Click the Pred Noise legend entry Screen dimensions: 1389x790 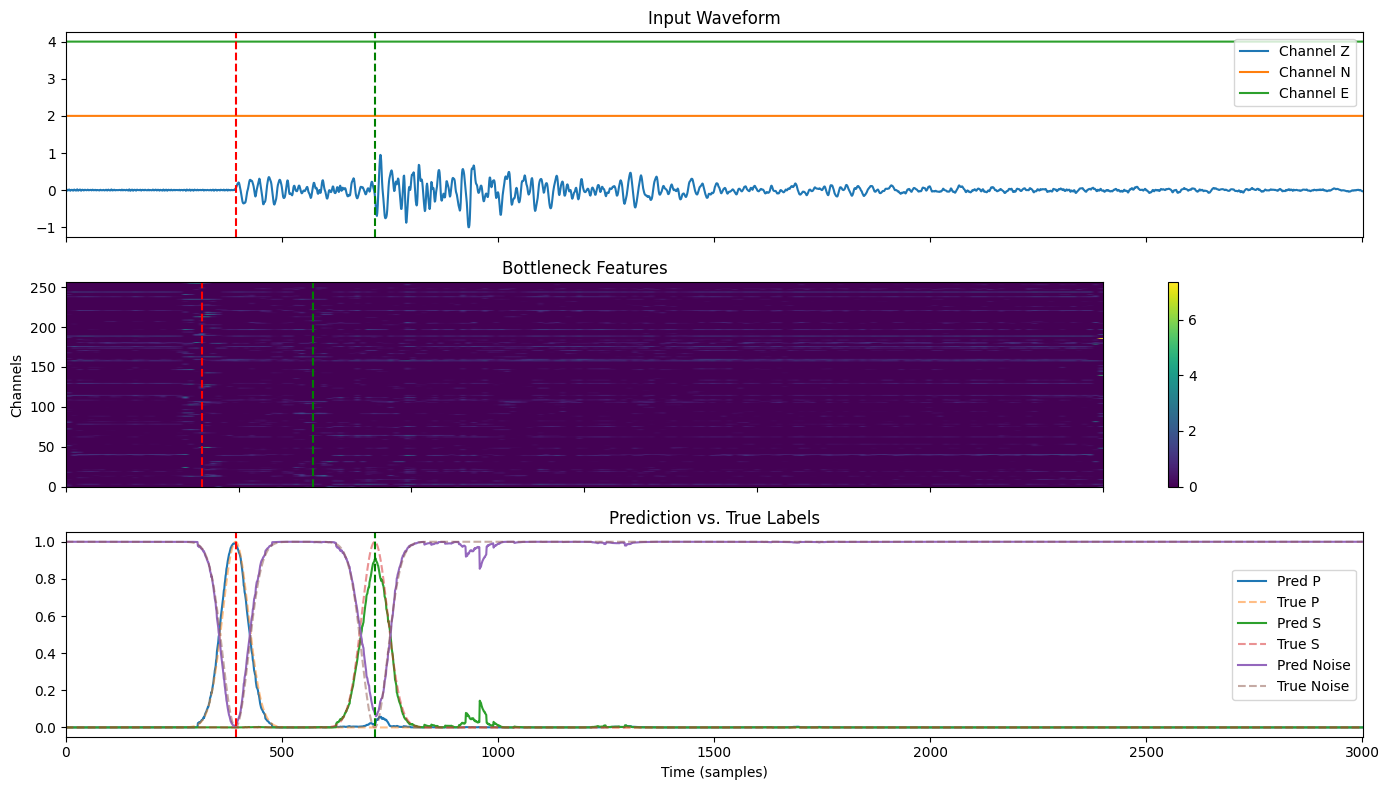pos(1294,665)
